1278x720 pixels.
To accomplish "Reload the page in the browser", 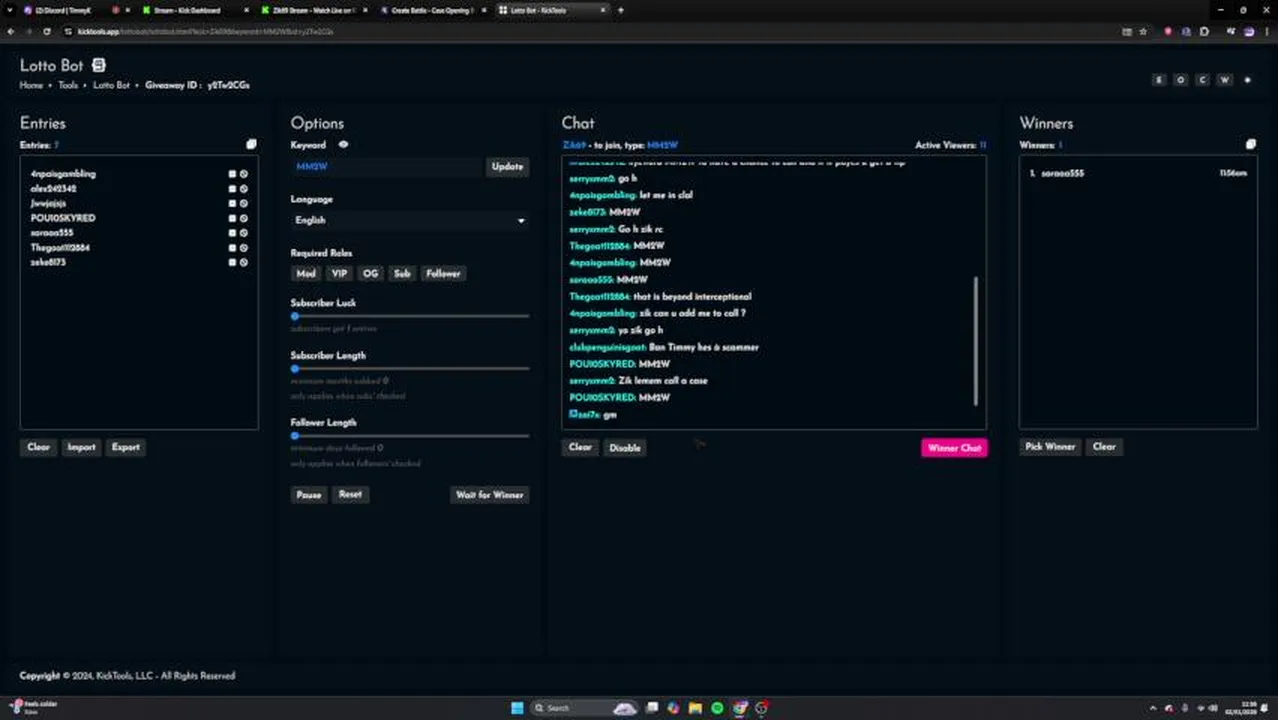I will pyautogui.click(x=47, y=31).
